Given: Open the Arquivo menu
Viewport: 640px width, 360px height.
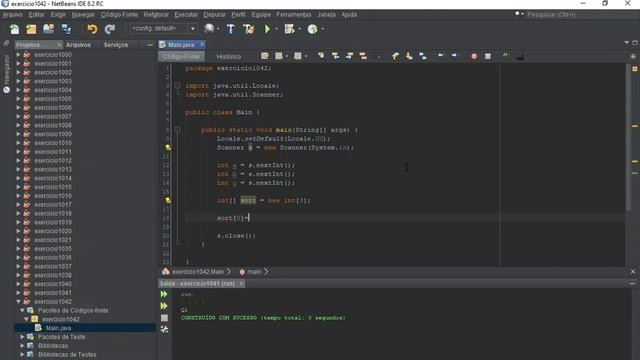Looking at the screenshot, I should pos(13,15).
